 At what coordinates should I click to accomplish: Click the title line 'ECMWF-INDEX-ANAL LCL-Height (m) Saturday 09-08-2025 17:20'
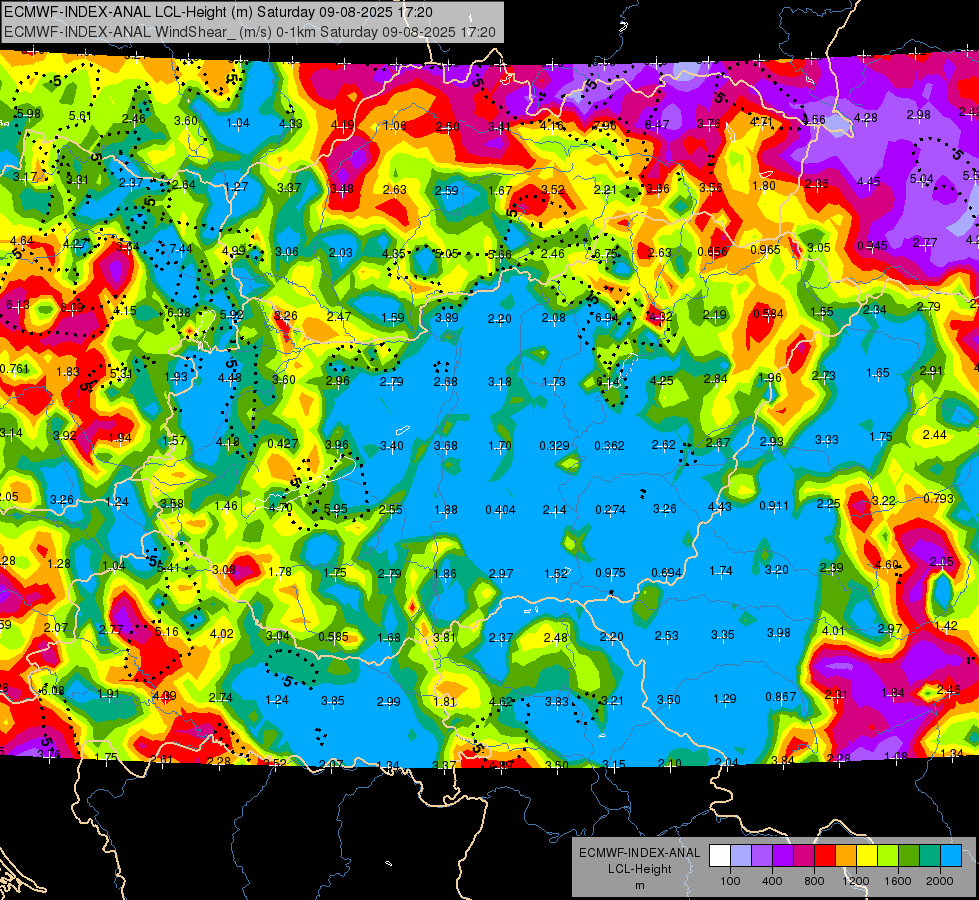218,12
